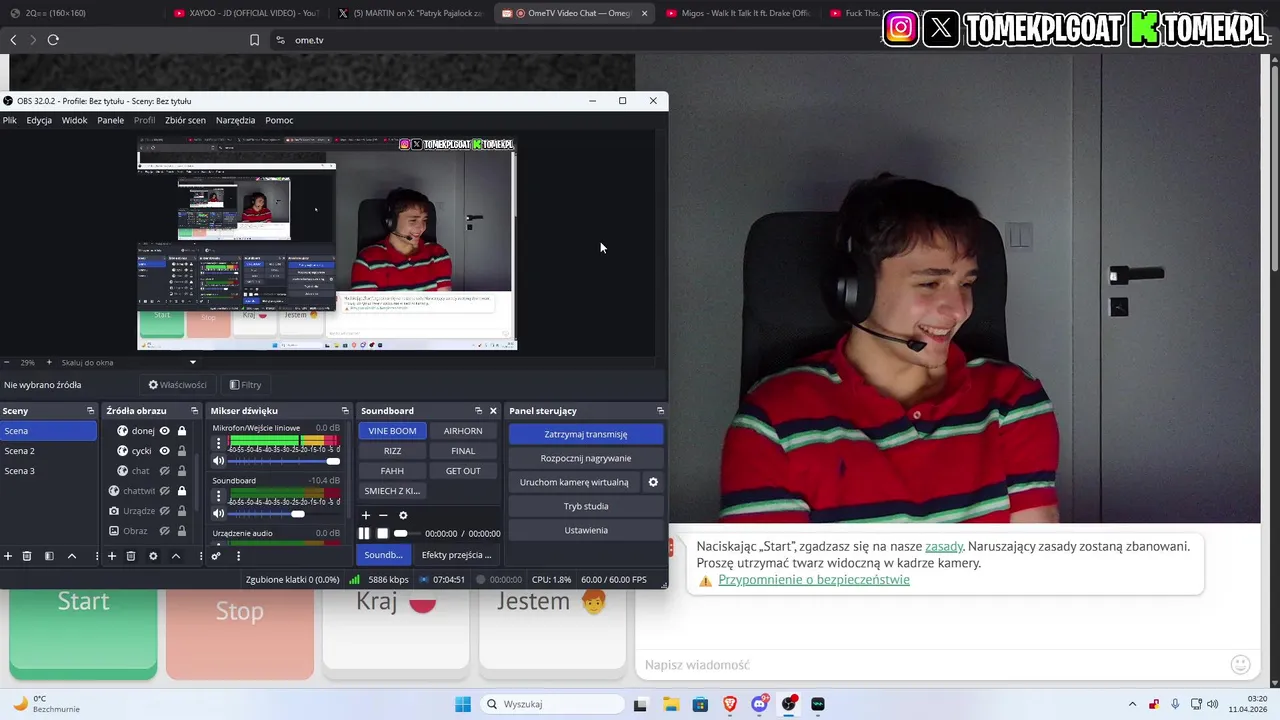Zoom in preview with plus button
Viewport: 1280px width, 720px height.
pos(48,362)
